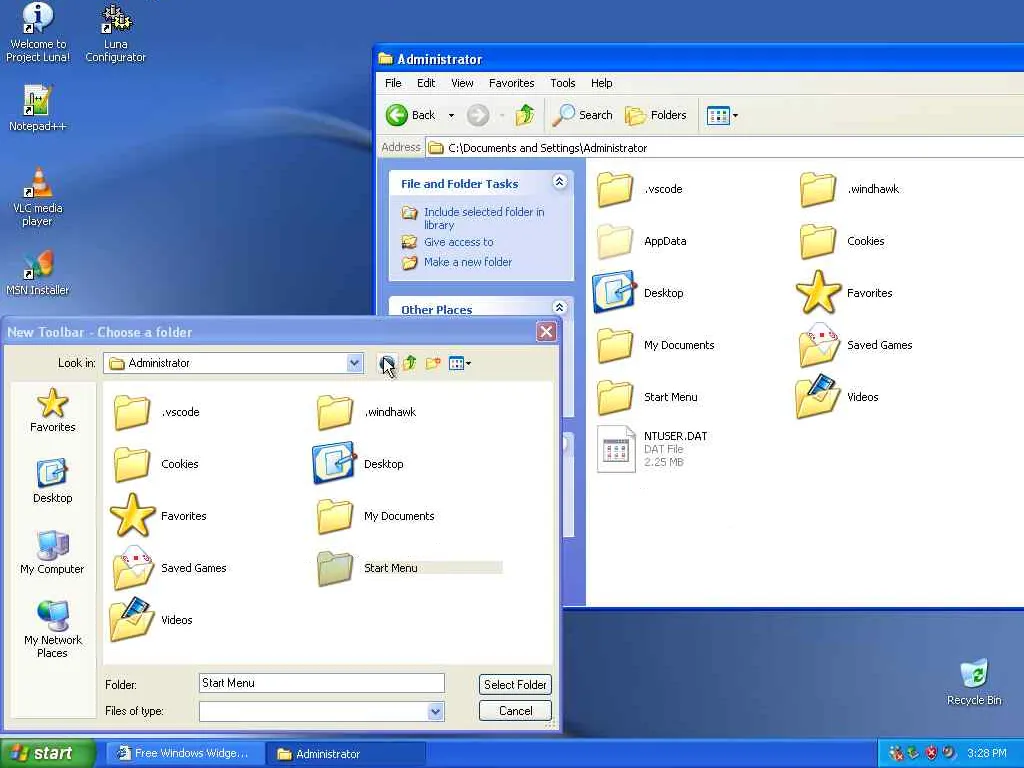
Task: Select the Start Menu folder in the dialog
Action: pyautogui.click(x=409, y=568)
